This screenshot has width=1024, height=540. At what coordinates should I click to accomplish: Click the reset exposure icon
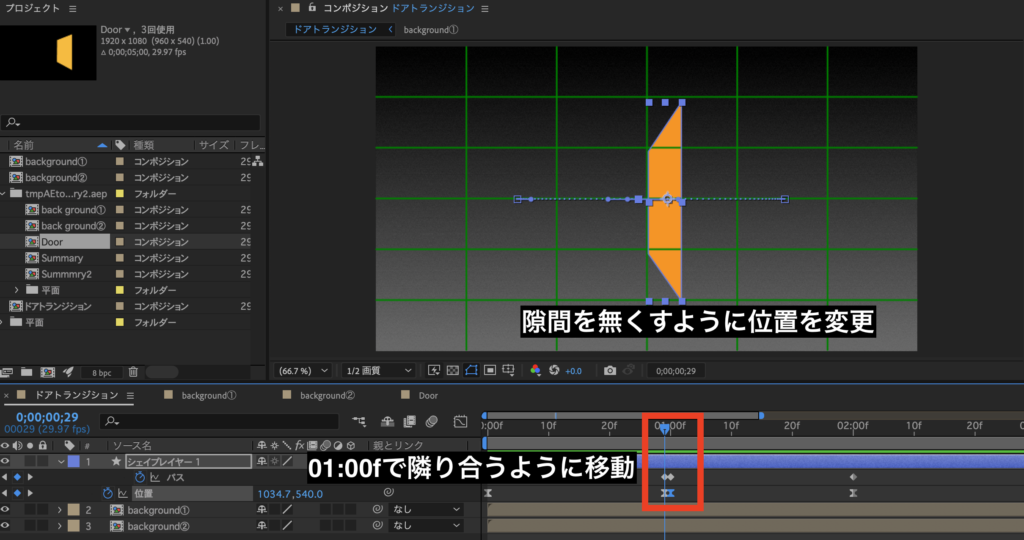(x=553, y=370)
